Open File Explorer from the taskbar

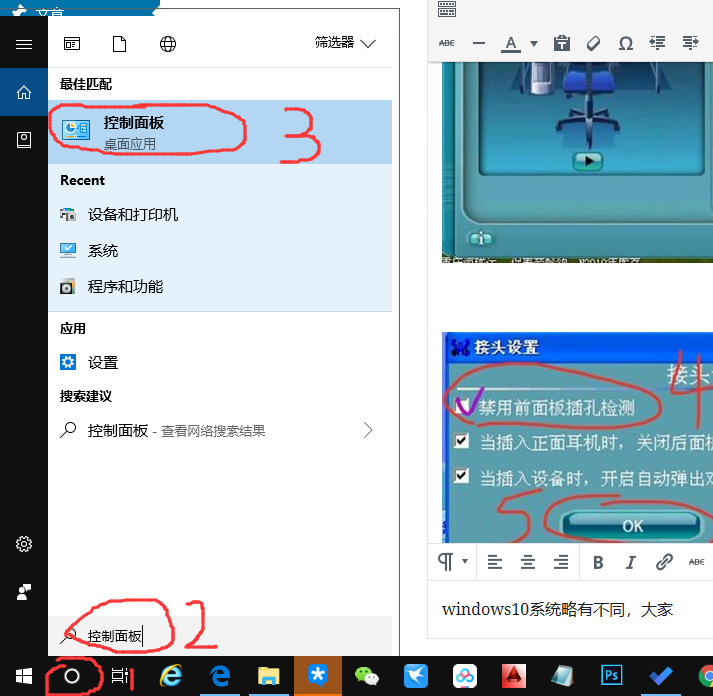(269, 676)
